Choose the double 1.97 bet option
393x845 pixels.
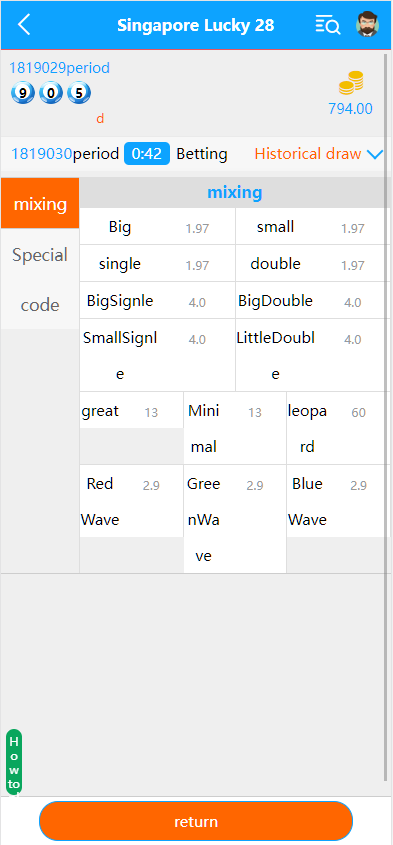click(x=311, y=264)
